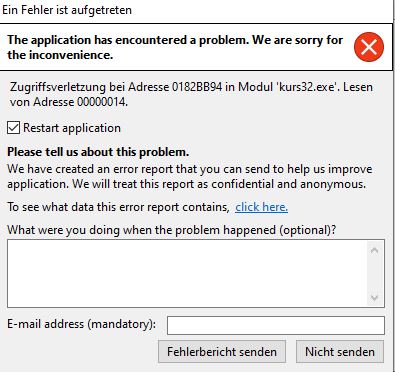
Task: Send the report via 'Fehlerbericht senden'
Action: (222, 351)
